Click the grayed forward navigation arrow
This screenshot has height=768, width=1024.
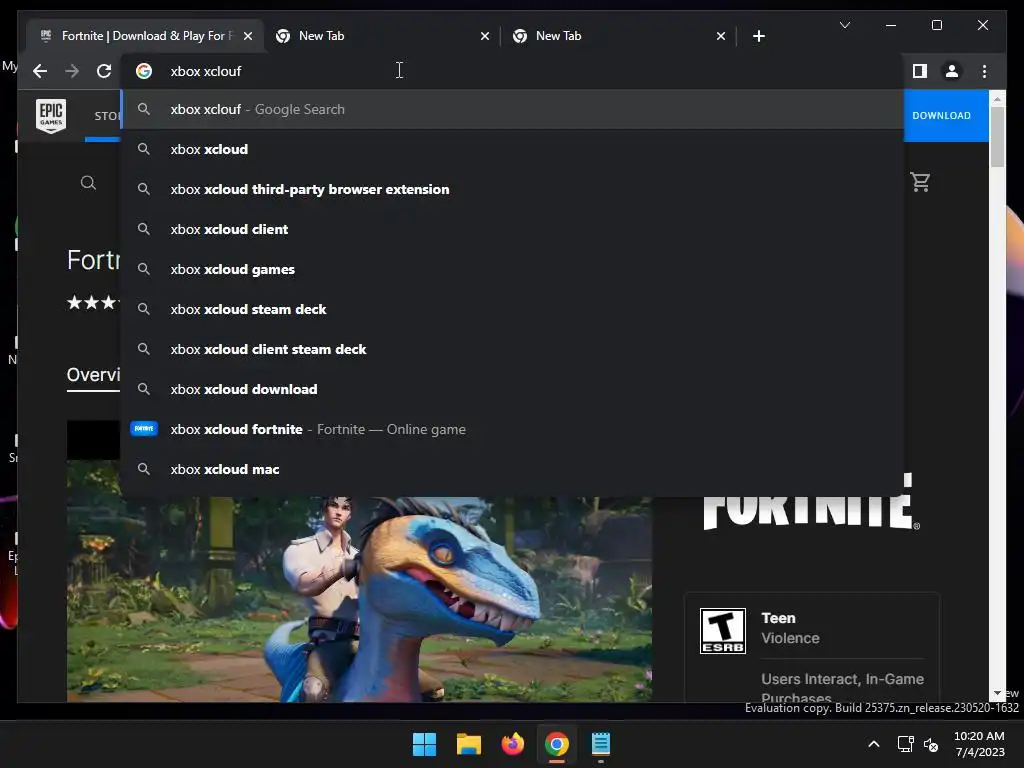tap(72, 71)
